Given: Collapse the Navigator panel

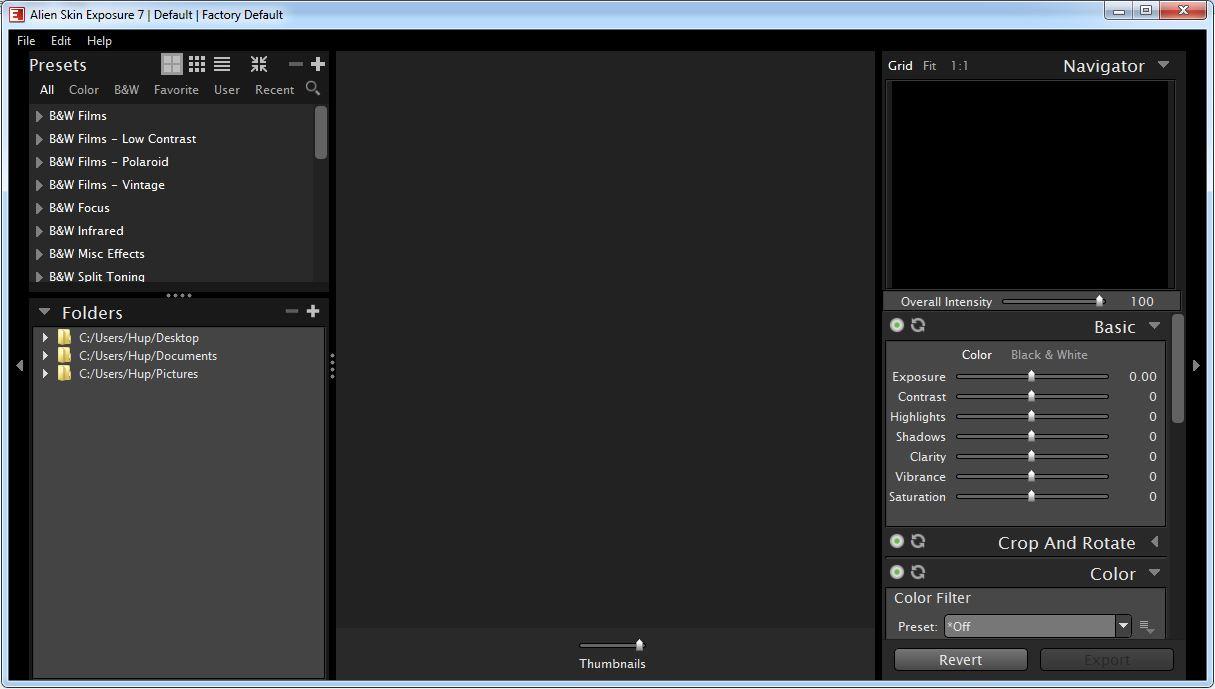Looking at the screenshot, I should tap(1163, 65).
